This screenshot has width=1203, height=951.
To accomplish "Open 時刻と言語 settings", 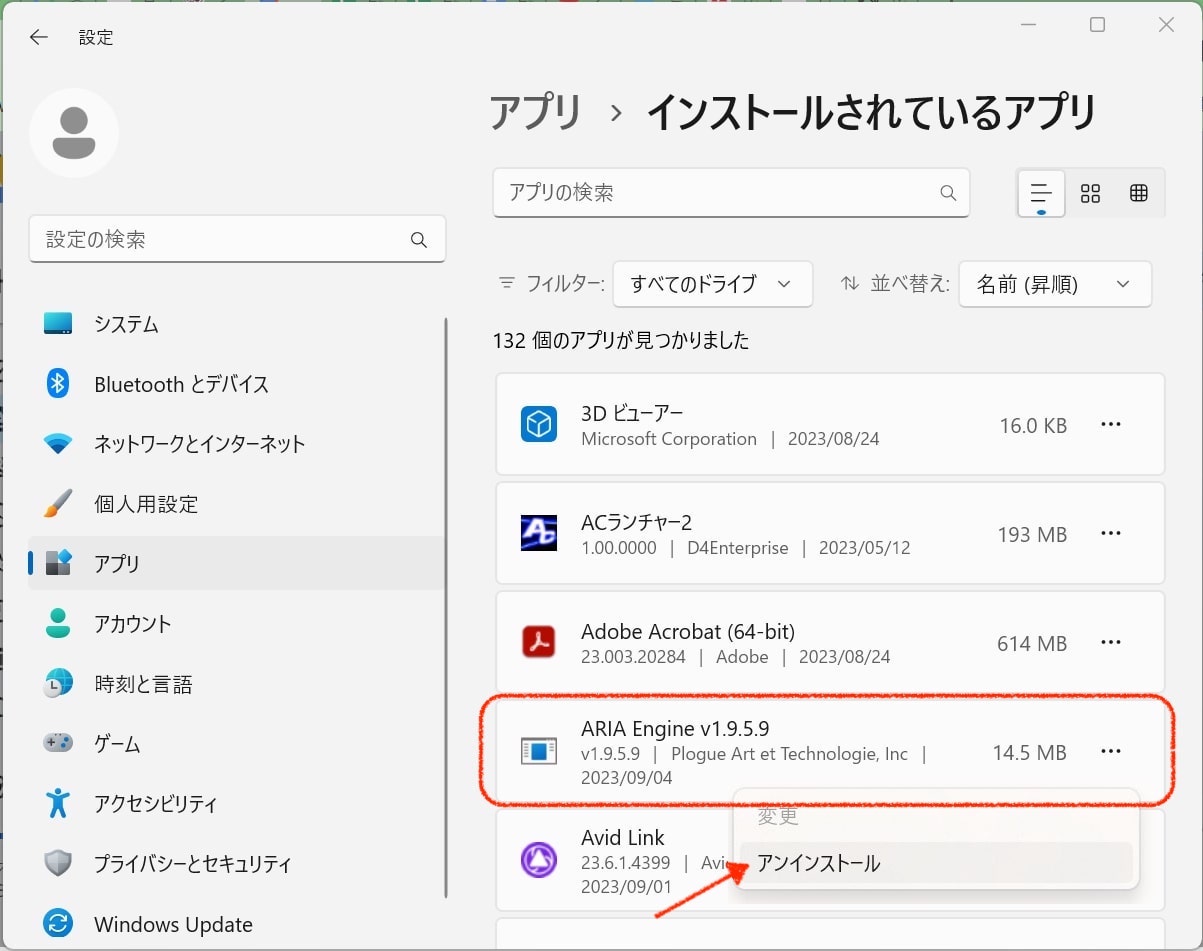I will click(x=237, y=684).
